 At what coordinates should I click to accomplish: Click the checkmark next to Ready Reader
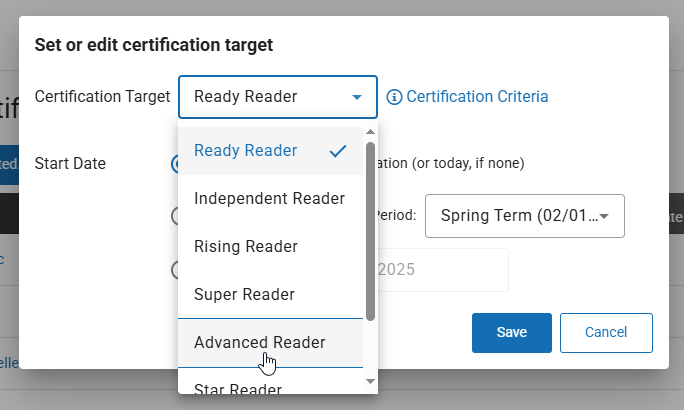(x=338, y=151)
